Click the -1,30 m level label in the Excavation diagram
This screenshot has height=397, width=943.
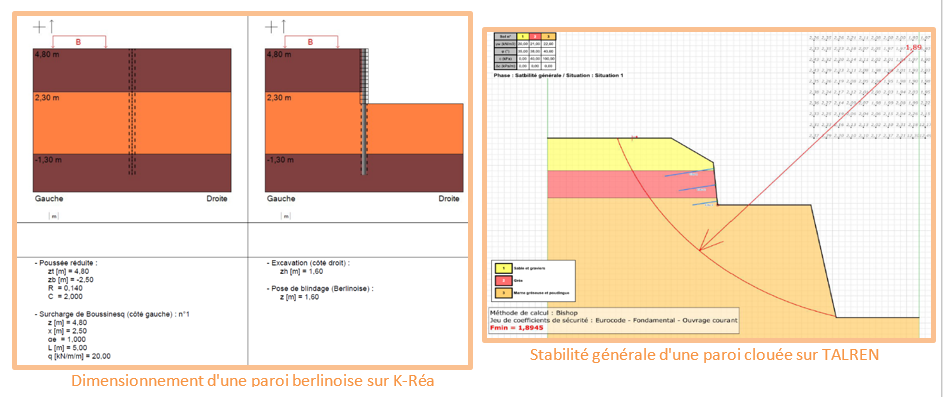point(280,159)
